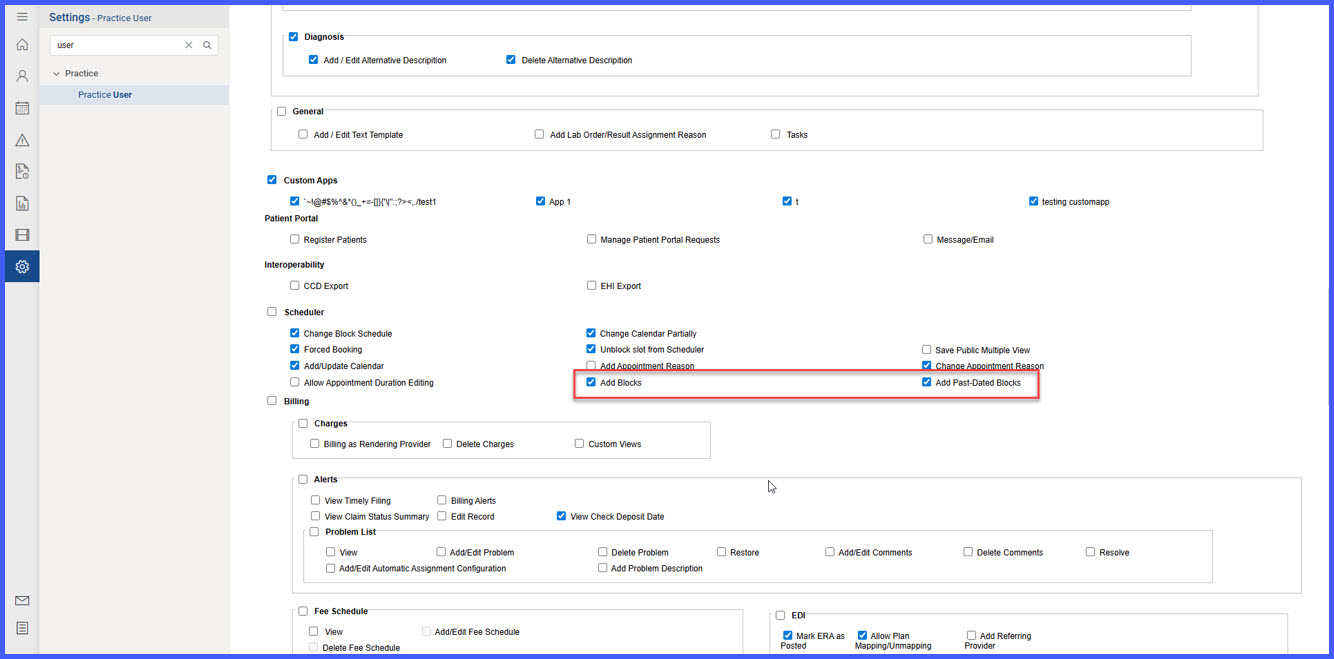Enable Allow Appointment Duration Editing
The height and width of the screenshot is (659, 1334).
[x=294, y=382]
